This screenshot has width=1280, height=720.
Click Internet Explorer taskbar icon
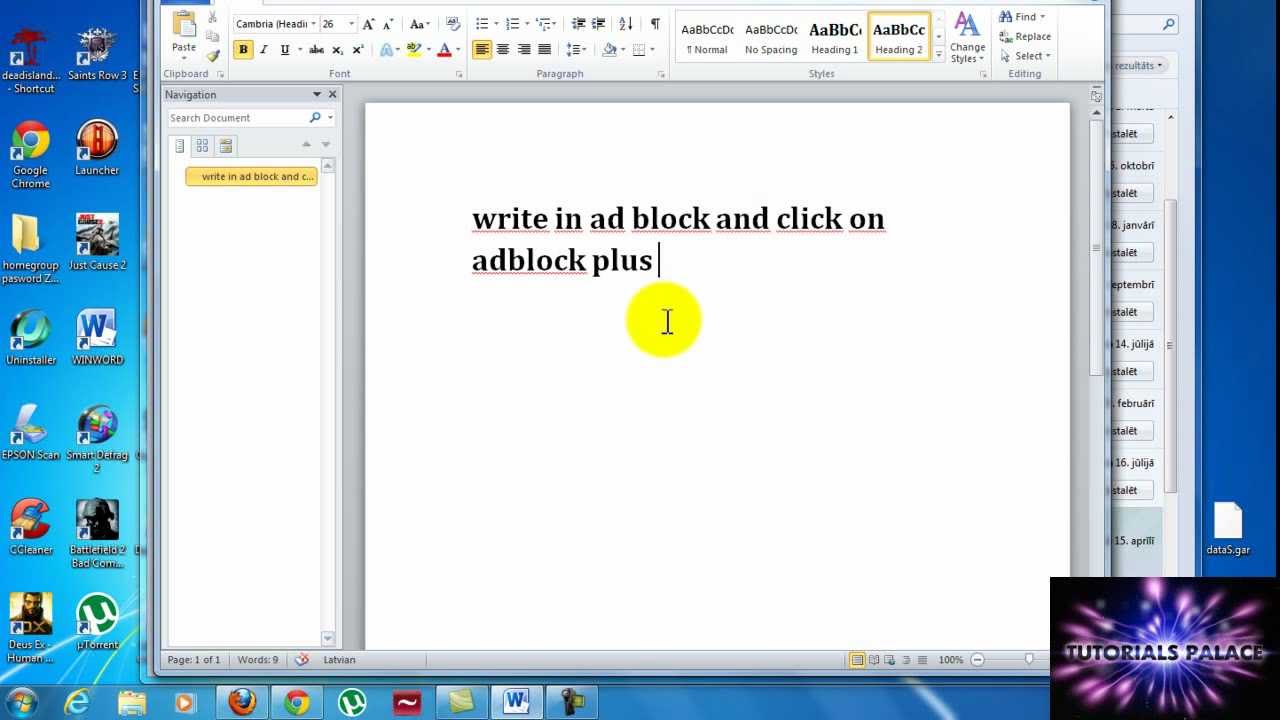pos(77,702)
